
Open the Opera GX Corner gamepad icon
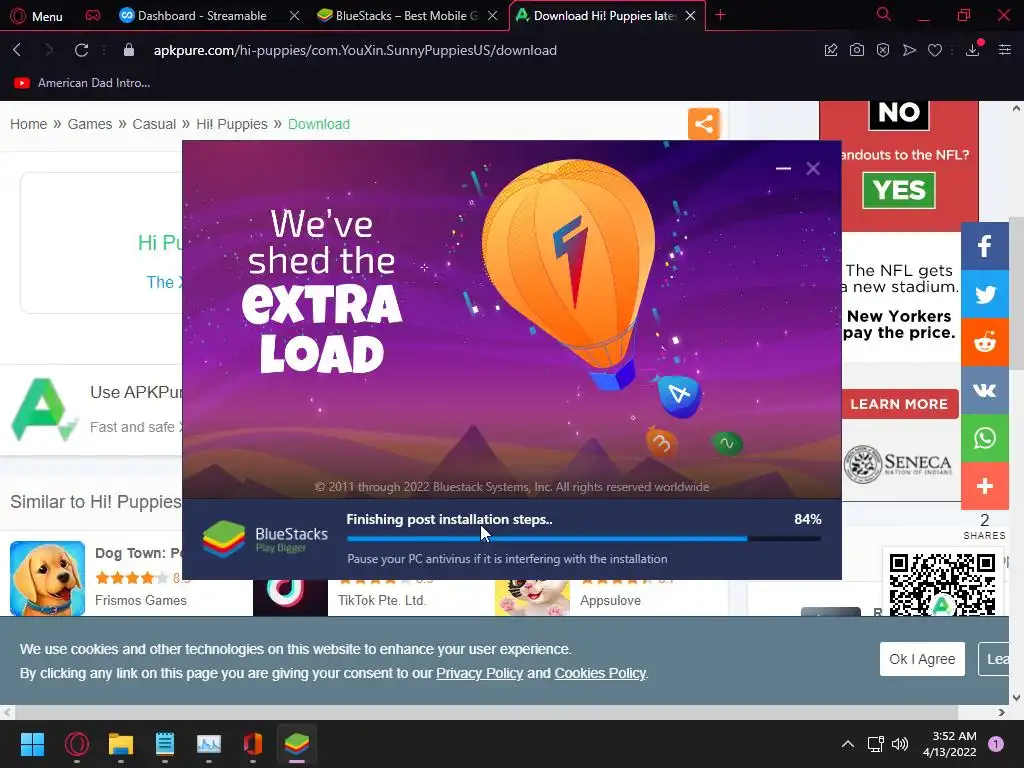(x=93, y=15)
